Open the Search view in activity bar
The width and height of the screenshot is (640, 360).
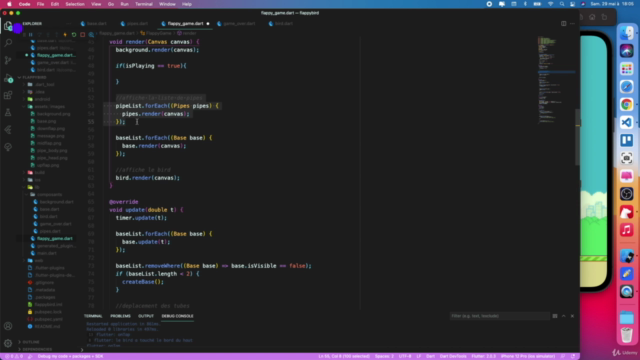click(x=8, y=42)
